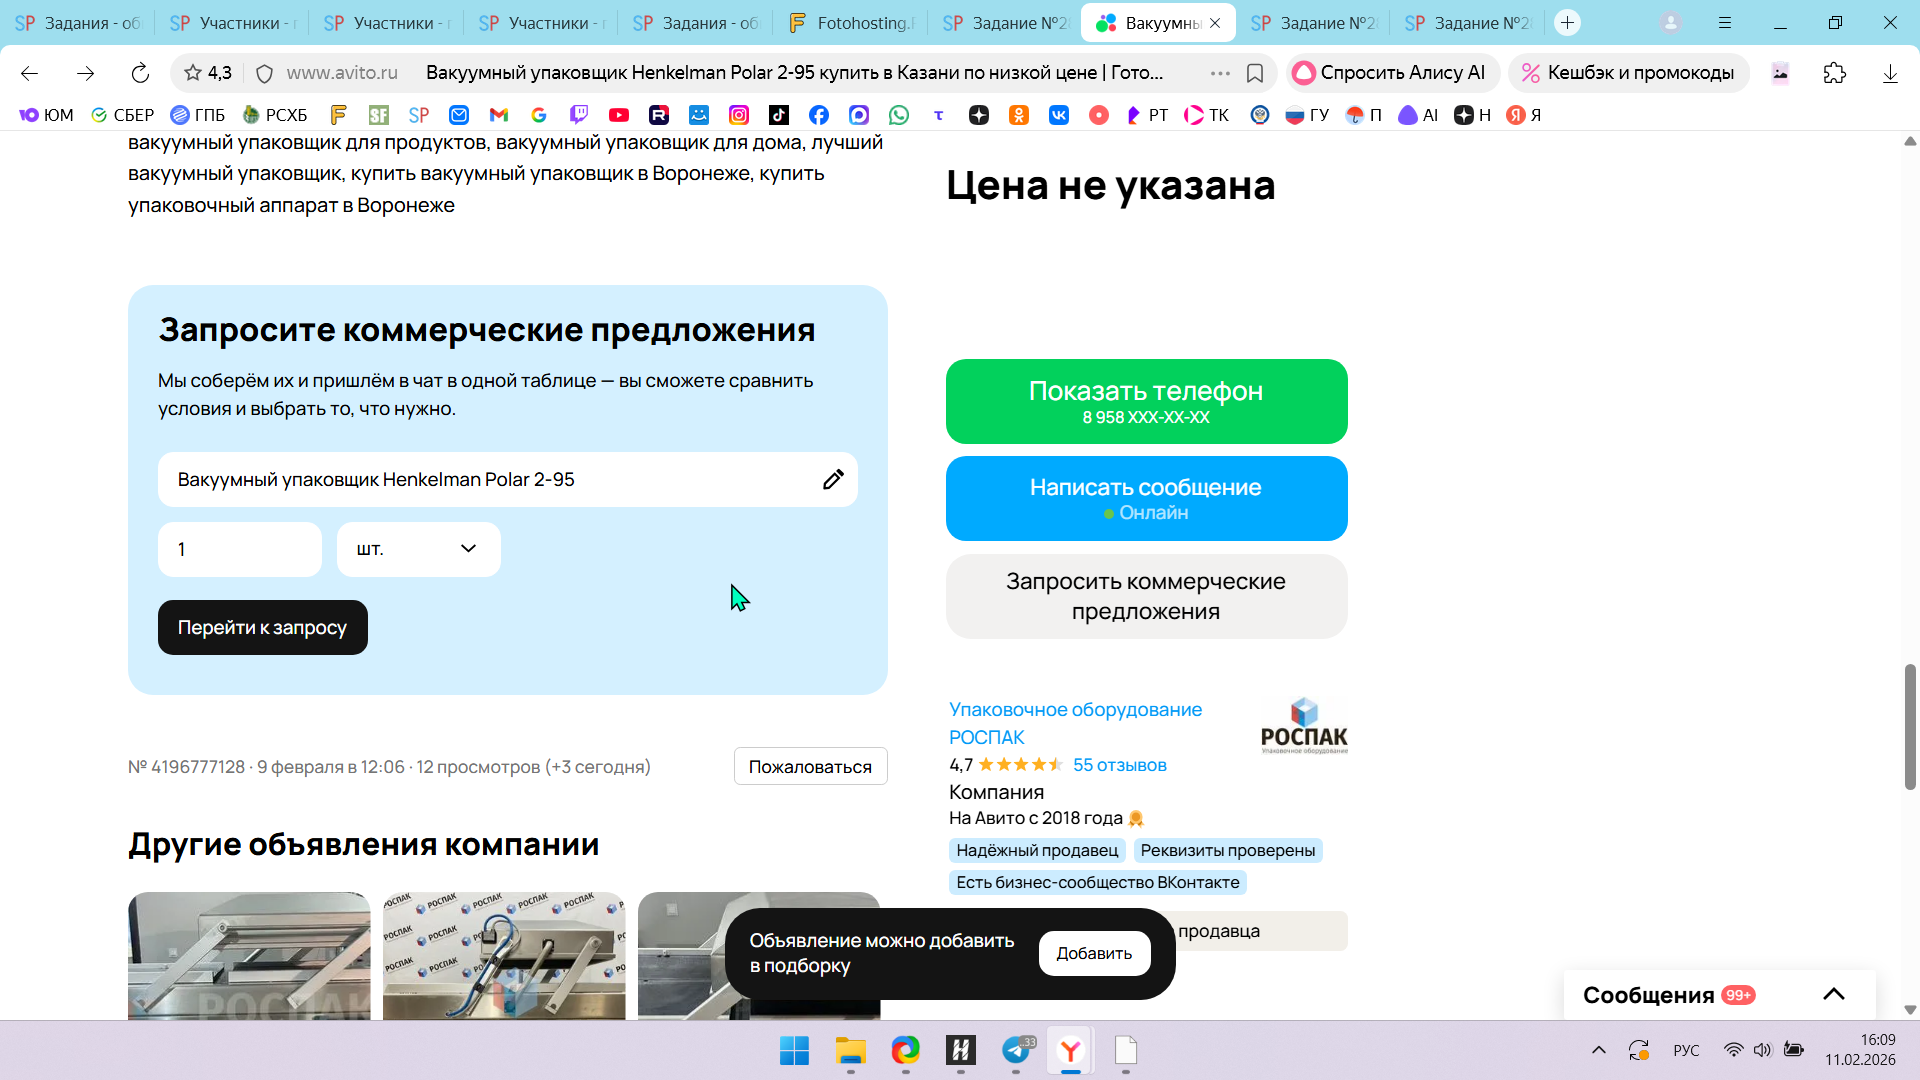Open the browser hamburger menu
Viewport: 1920px width, 1080px height.
tap(1725, 22)
